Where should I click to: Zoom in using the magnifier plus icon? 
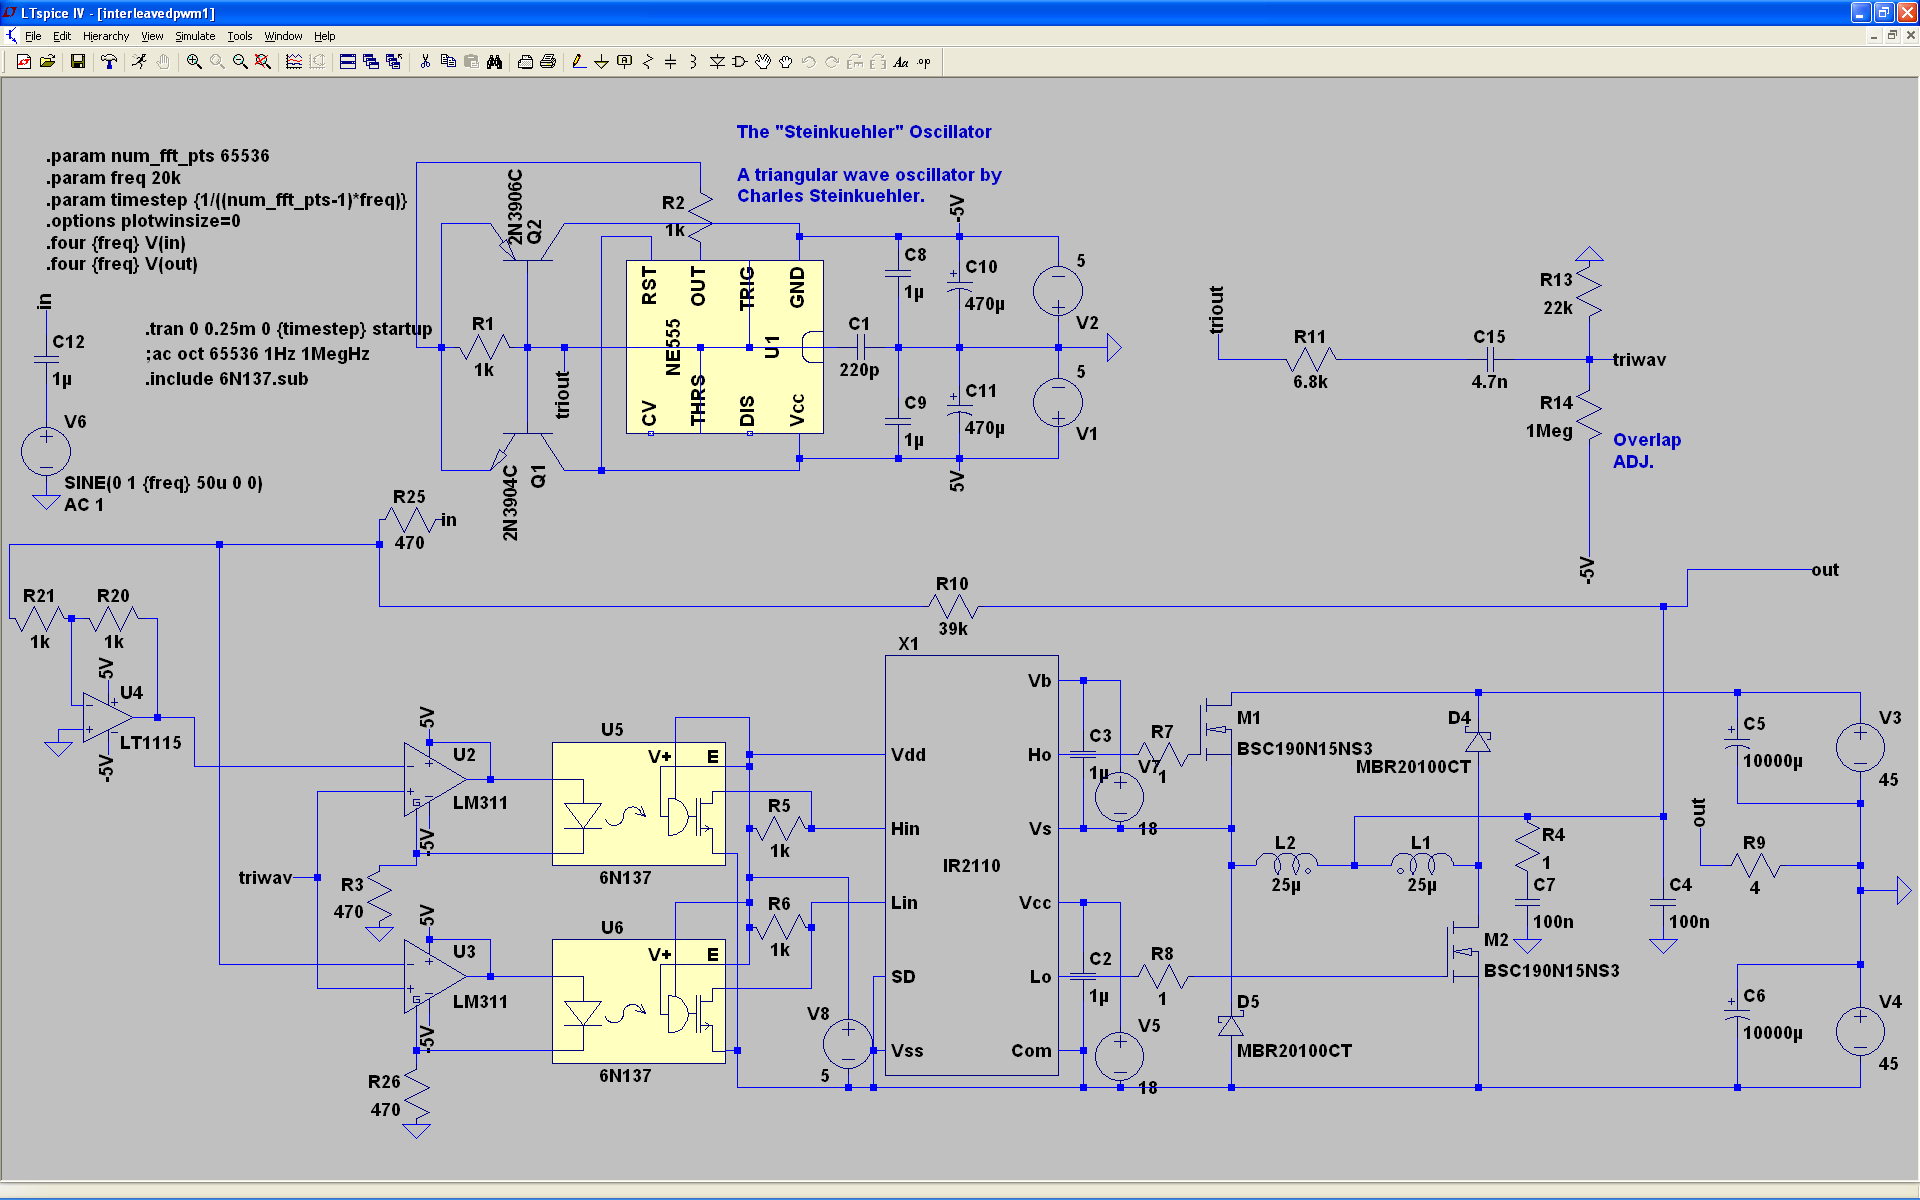194,62
